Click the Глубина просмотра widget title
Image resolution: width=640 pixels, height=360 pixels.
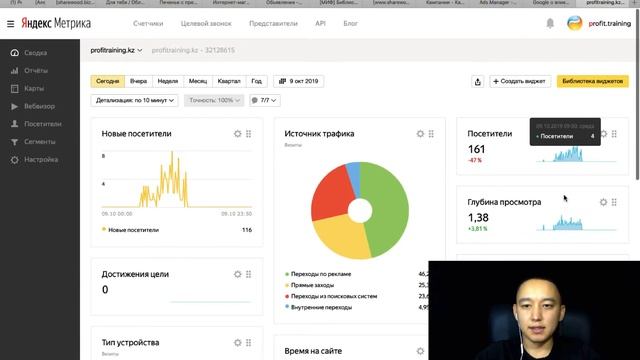click(x=504, y=202)
